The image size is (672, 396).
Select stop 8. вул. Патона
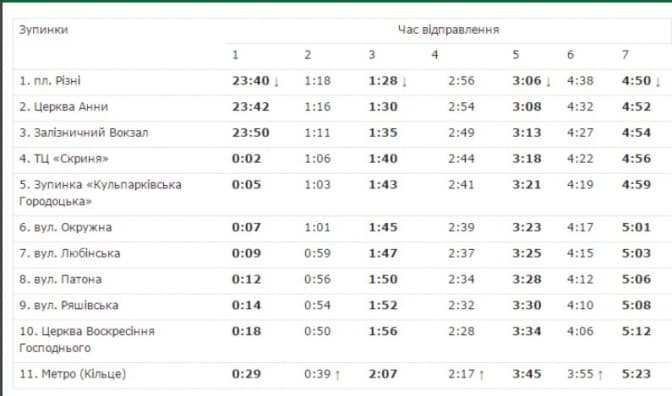(x=60, y=279)
